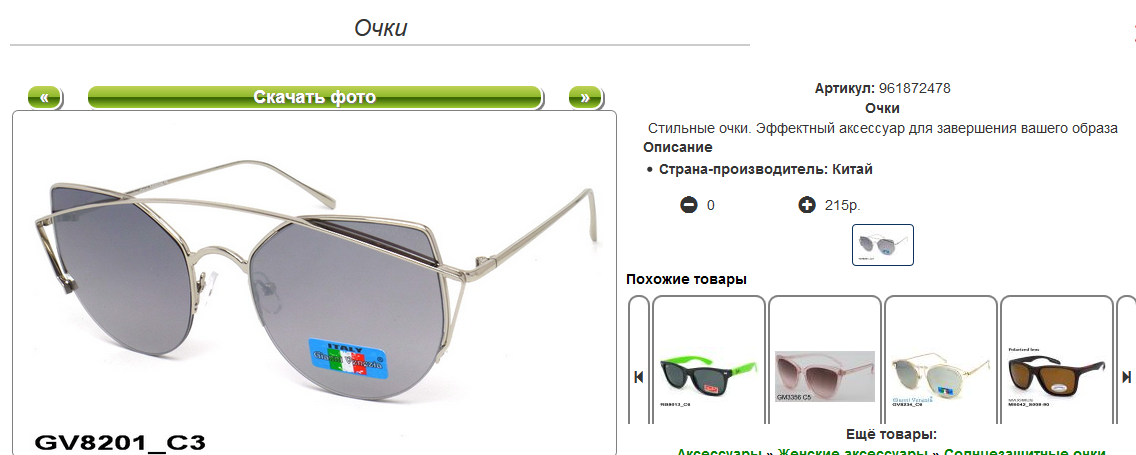The height and width of the screenshot is (455, 1136).
Task: Follow the Солнцезащитные очки breadcrumb link
Action: [1024, 452]
